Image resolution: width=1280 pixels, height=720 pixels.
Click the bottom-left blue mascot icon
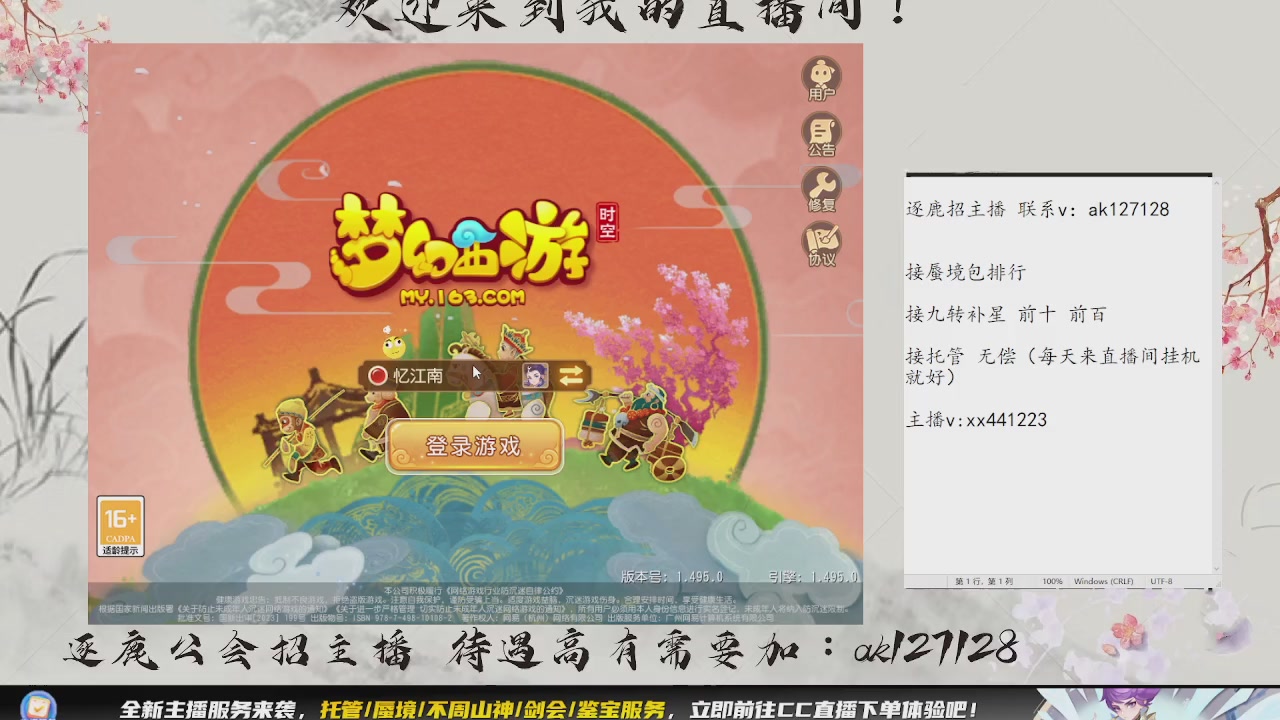[38, 705]
